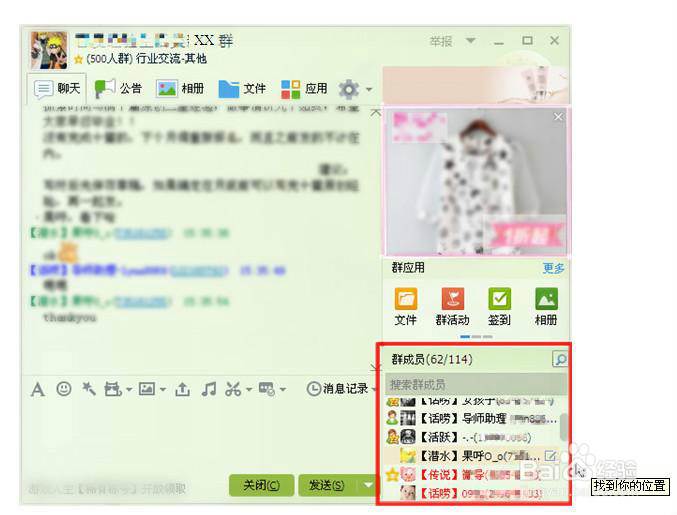Click the 关闭(C) button
The height and width of the screenshot is (515, 677).
point(262,485)
